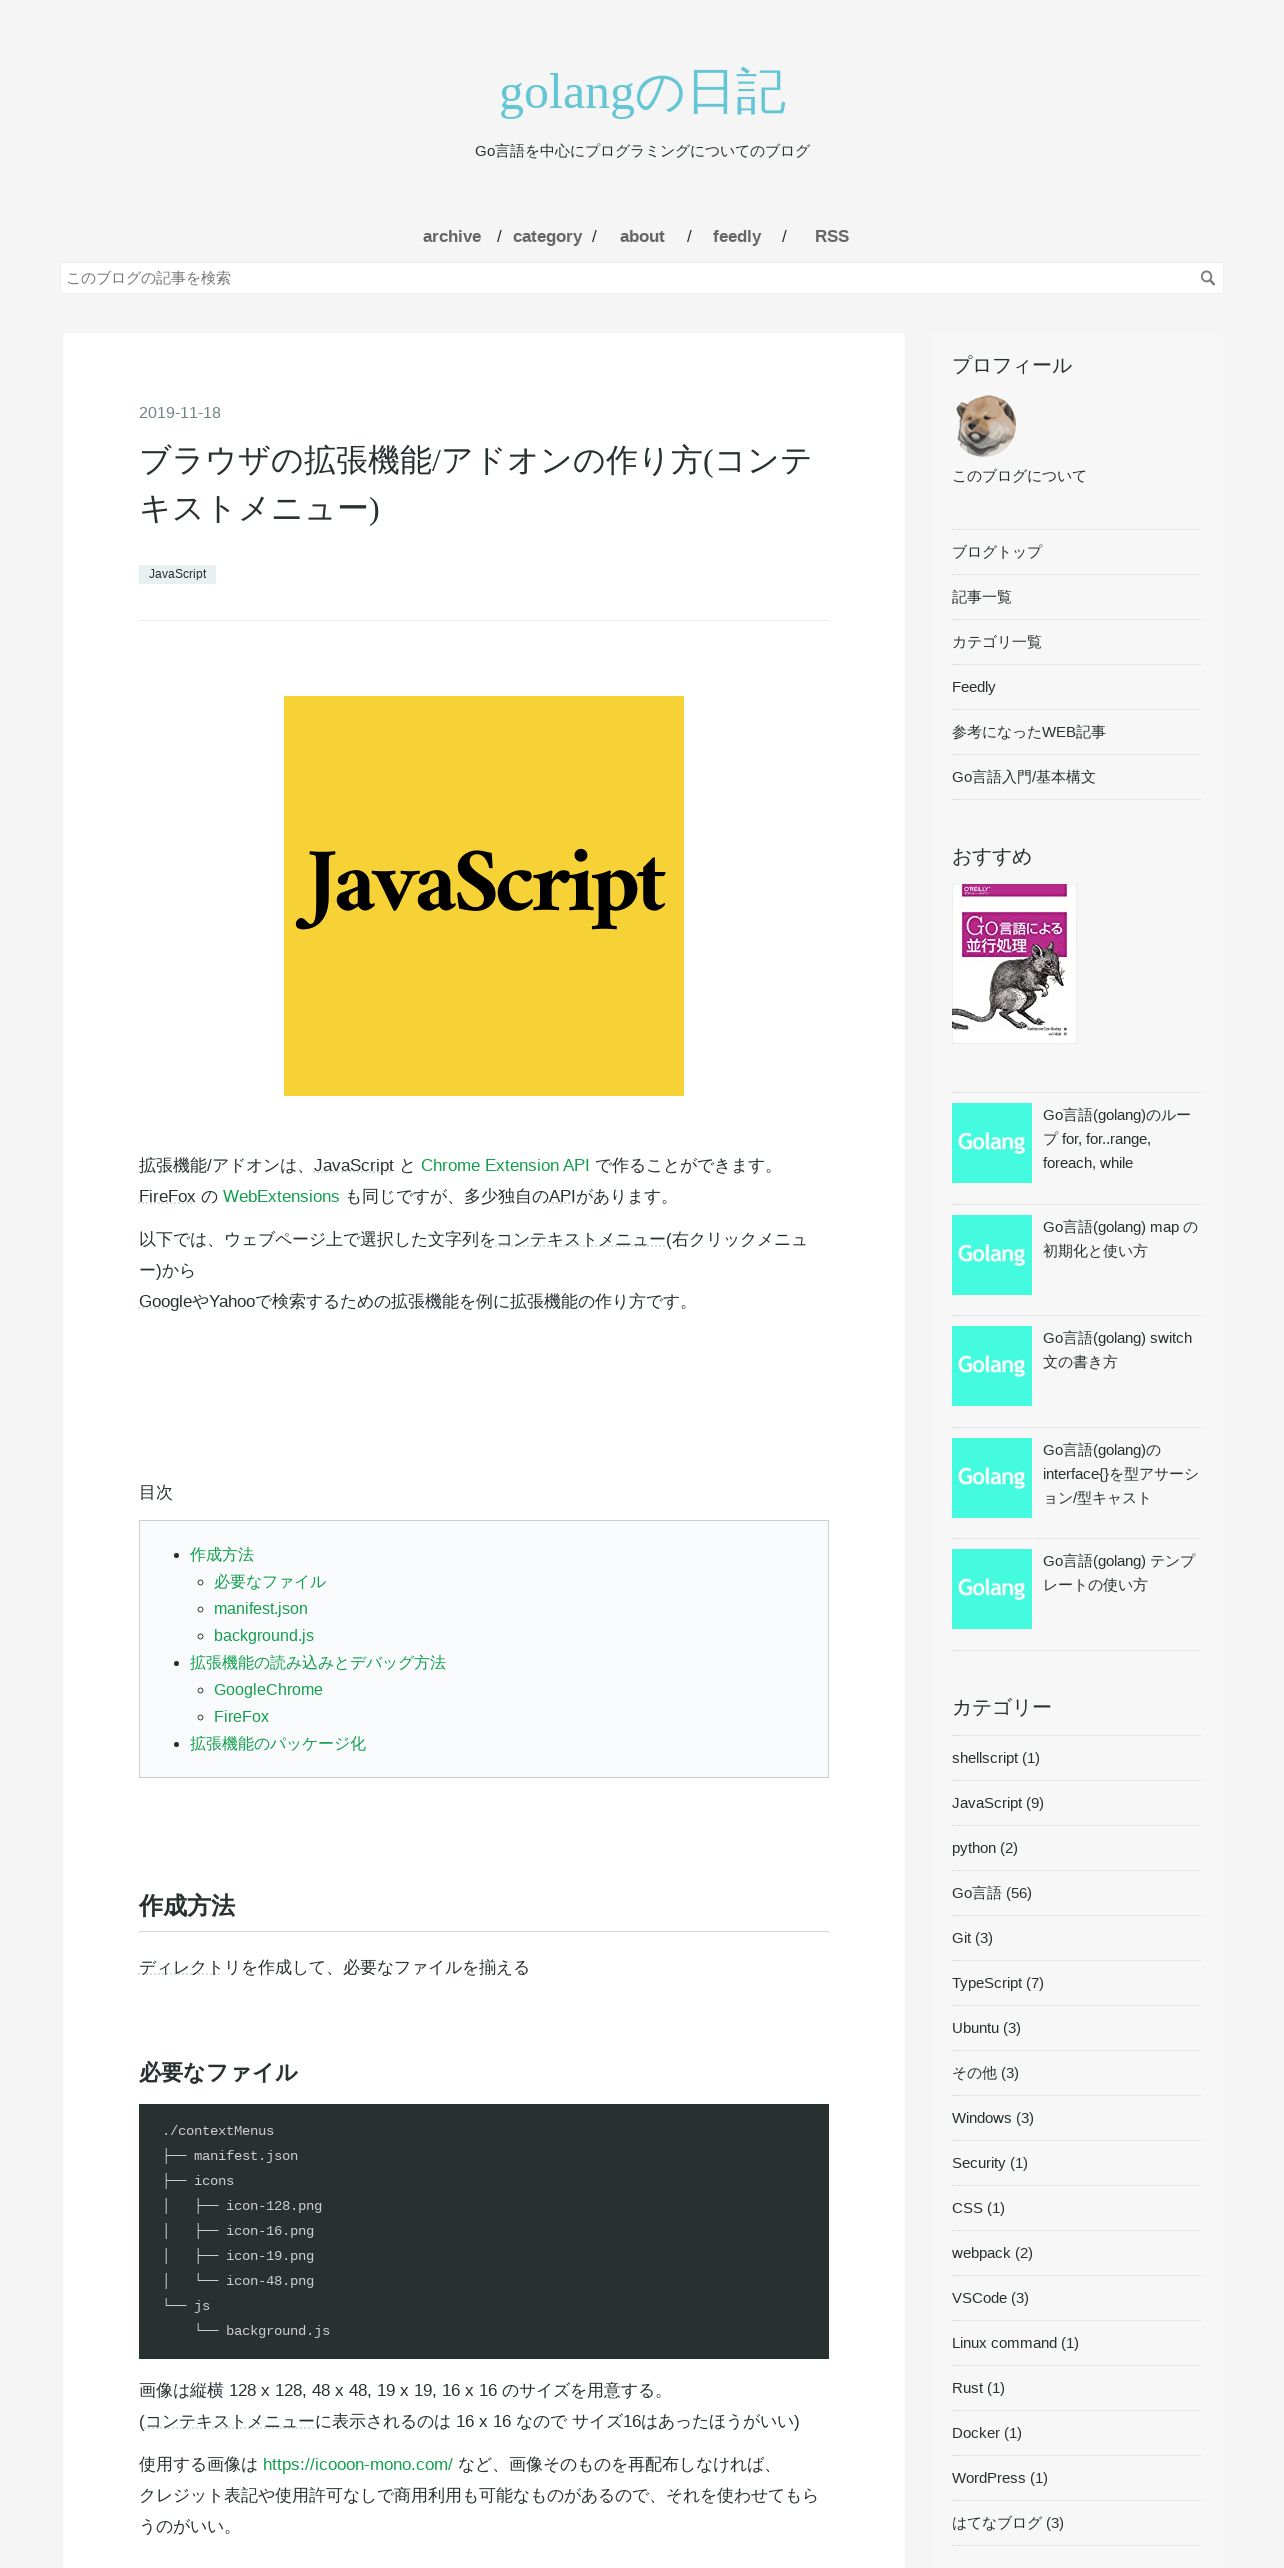Image resolution: width=1284 pixels, height=2568 pixels.
Task: Click Golang thumbnail beside テンプレート article
Action: (992, 1589)
